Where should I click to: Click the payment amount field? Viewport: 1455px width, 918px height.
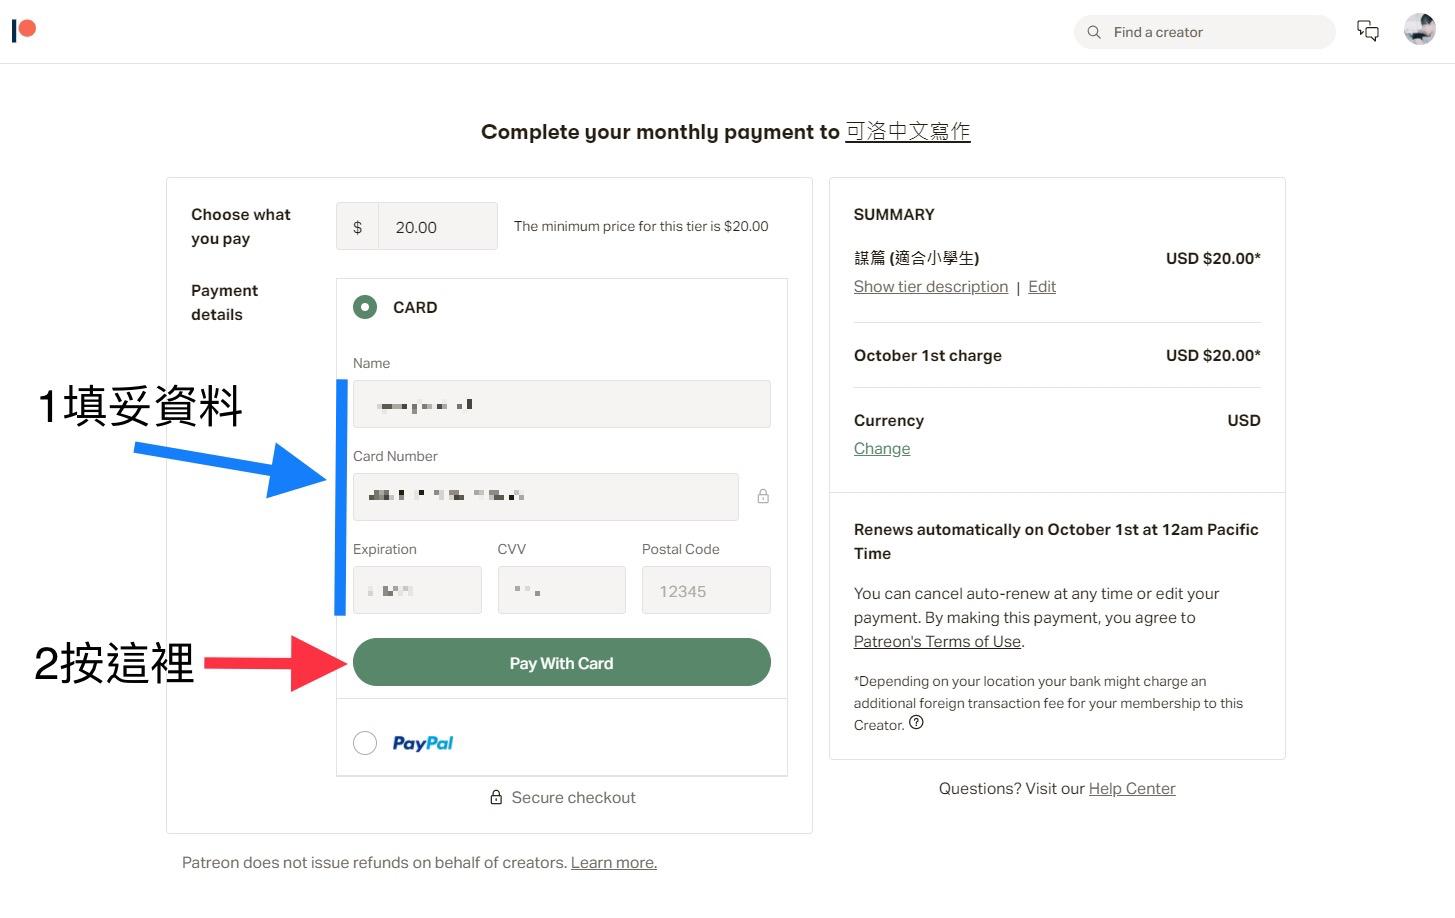point(436,227)
